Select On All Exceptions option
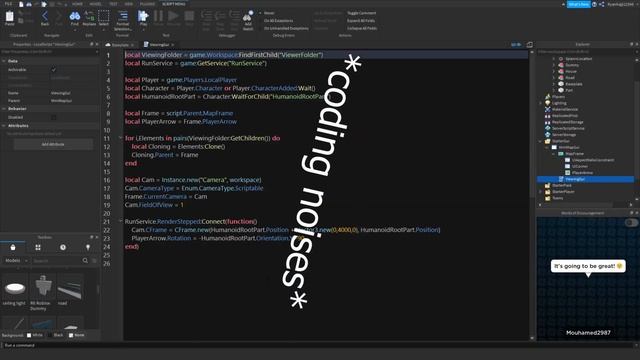 click(x=278, y=20)
